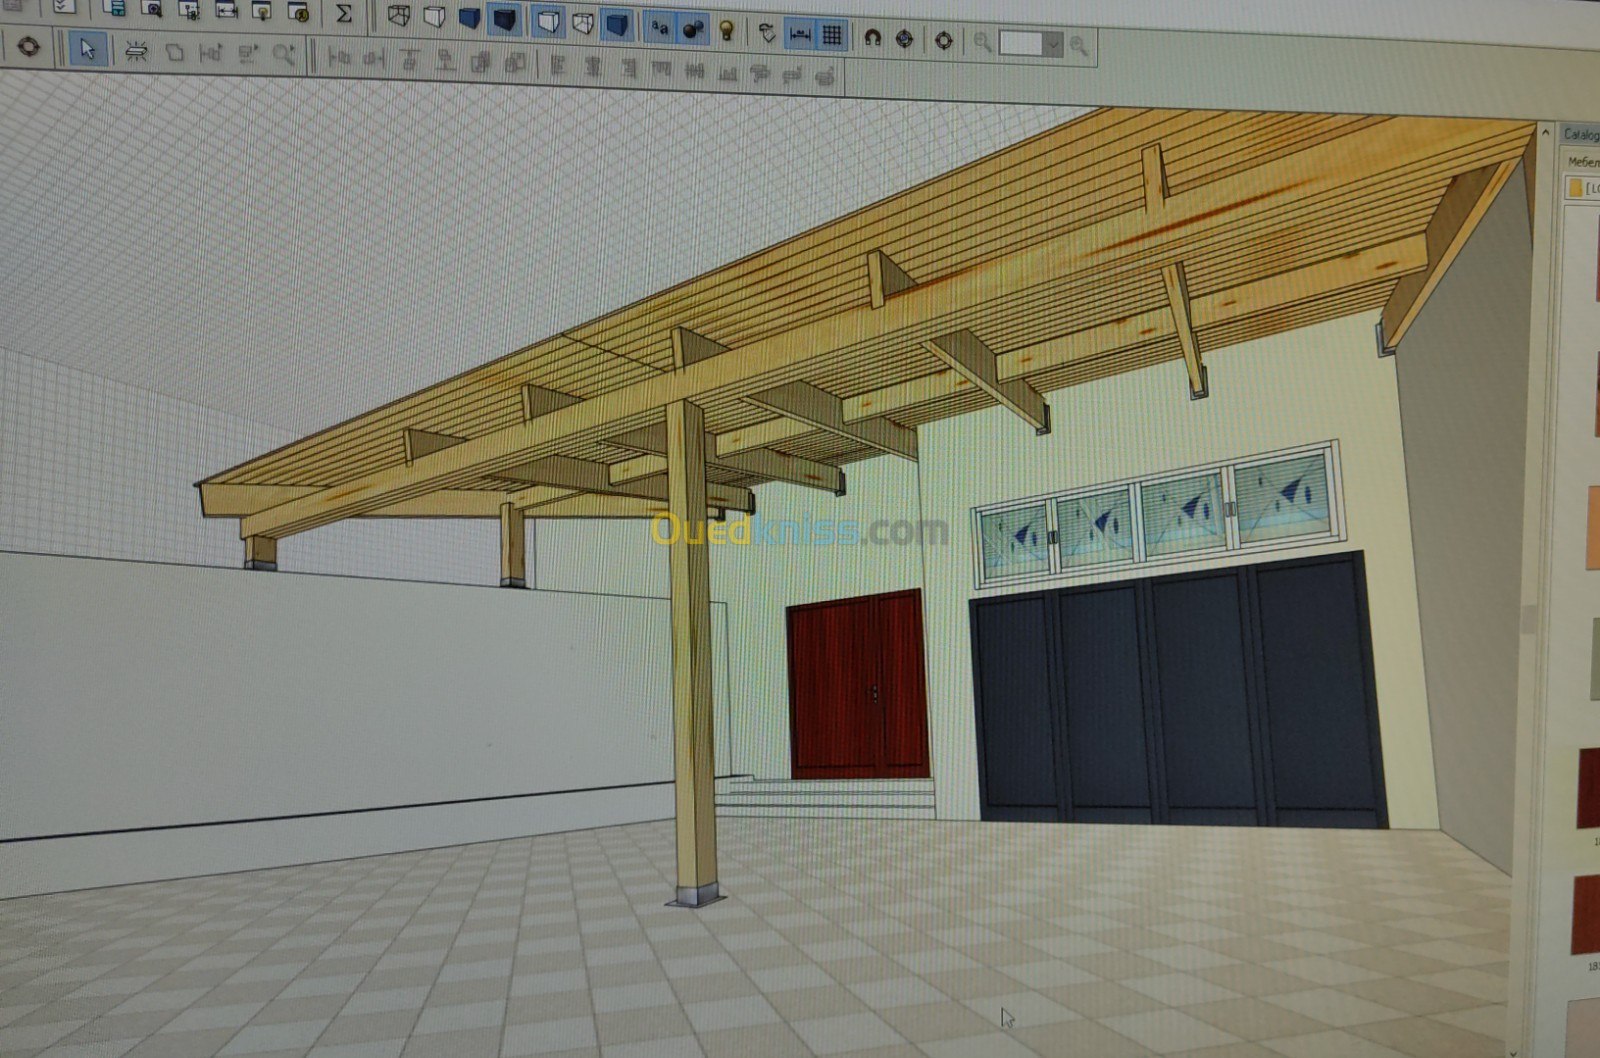This screenshot has width=1600, height=1058.
Task: Toggle the dark sphere shadows button
Action: (x=692, y=30)
